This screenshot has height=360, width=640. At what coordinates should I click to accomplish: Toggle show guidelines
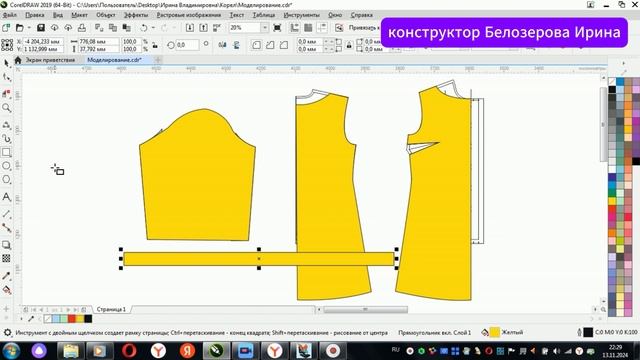click(322, 28)
